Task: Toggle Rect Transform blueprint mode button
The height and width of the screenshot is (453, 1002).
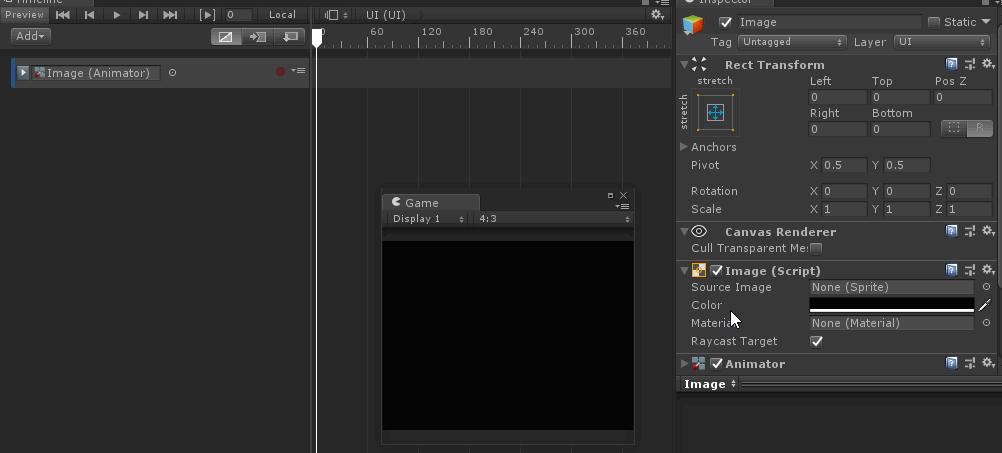Action: (953, 128)
